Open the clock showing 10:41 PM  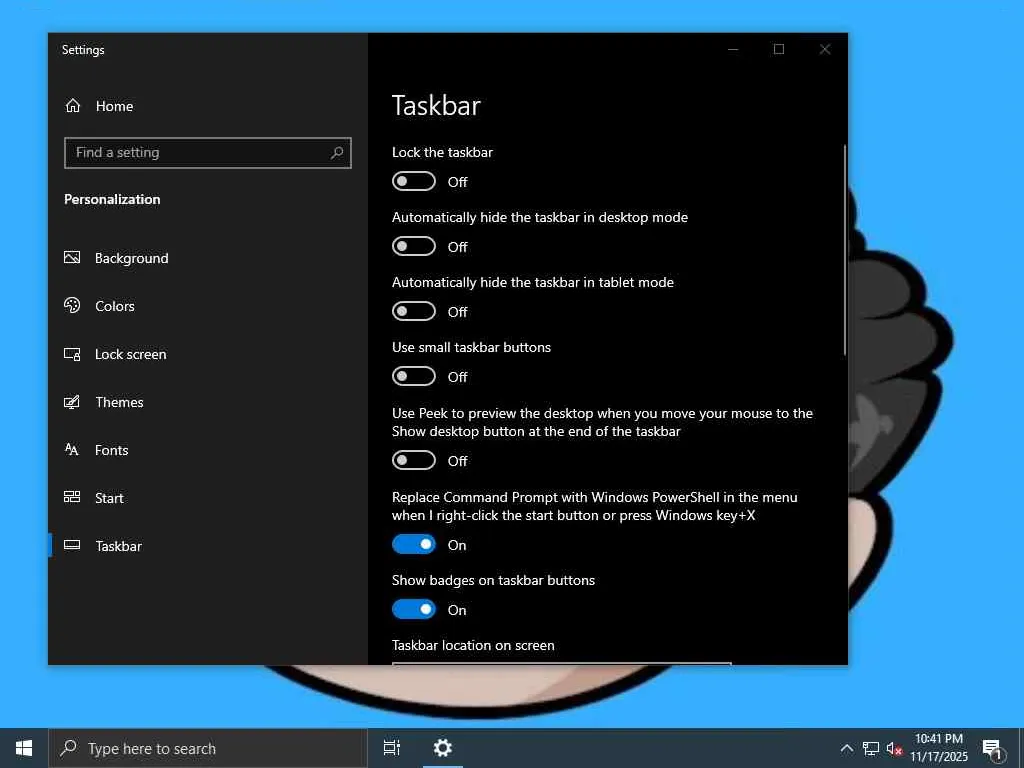[939, 748]
